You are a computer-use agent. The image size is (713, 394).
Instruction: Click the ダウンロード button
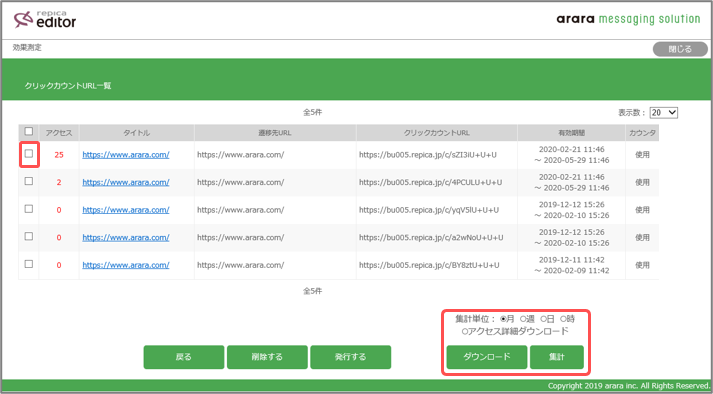(487, 357)
